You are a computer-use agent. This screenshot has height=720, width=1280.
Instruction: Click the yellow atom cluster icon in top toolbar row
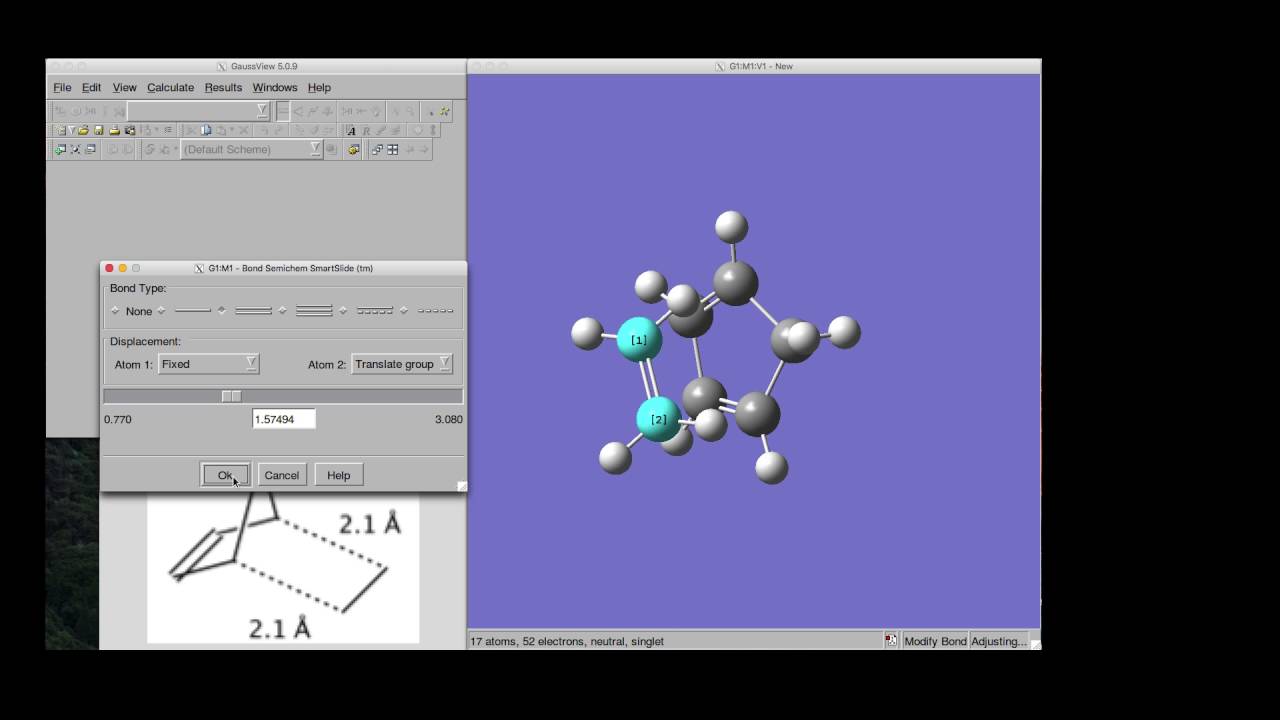click(x=444, y=111)
